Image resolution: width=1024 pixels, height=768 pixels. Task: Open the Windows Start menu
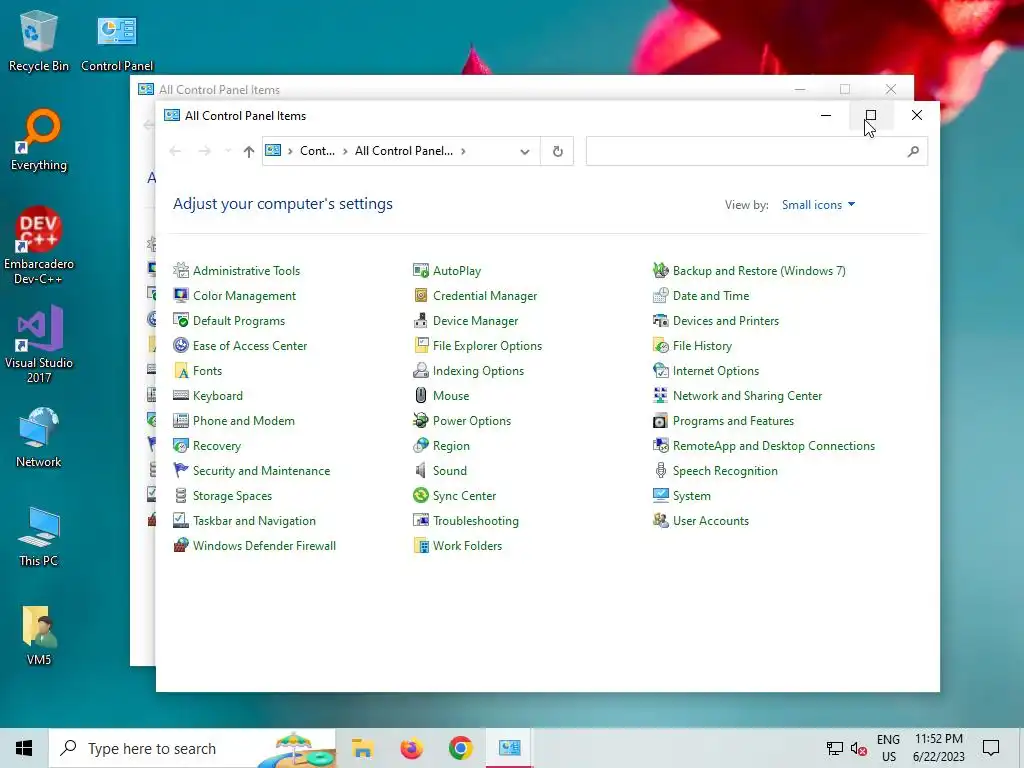point(24,748)
